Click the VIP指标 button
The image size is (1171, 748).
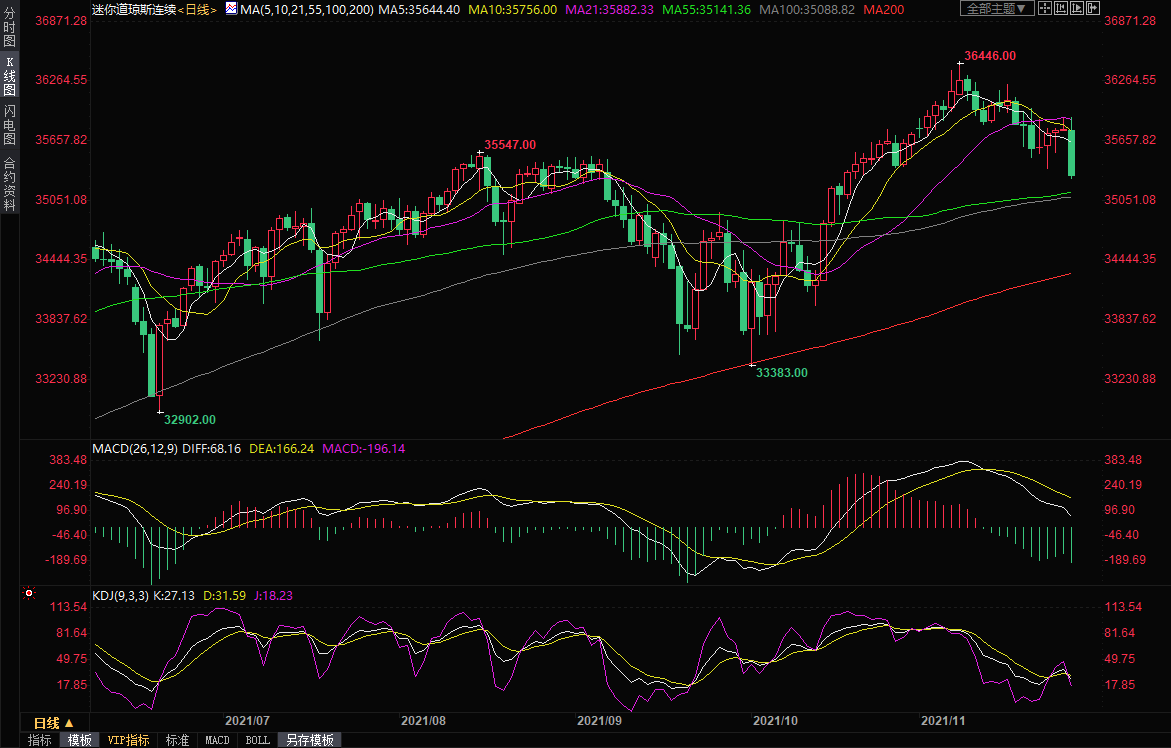(129, 740)
